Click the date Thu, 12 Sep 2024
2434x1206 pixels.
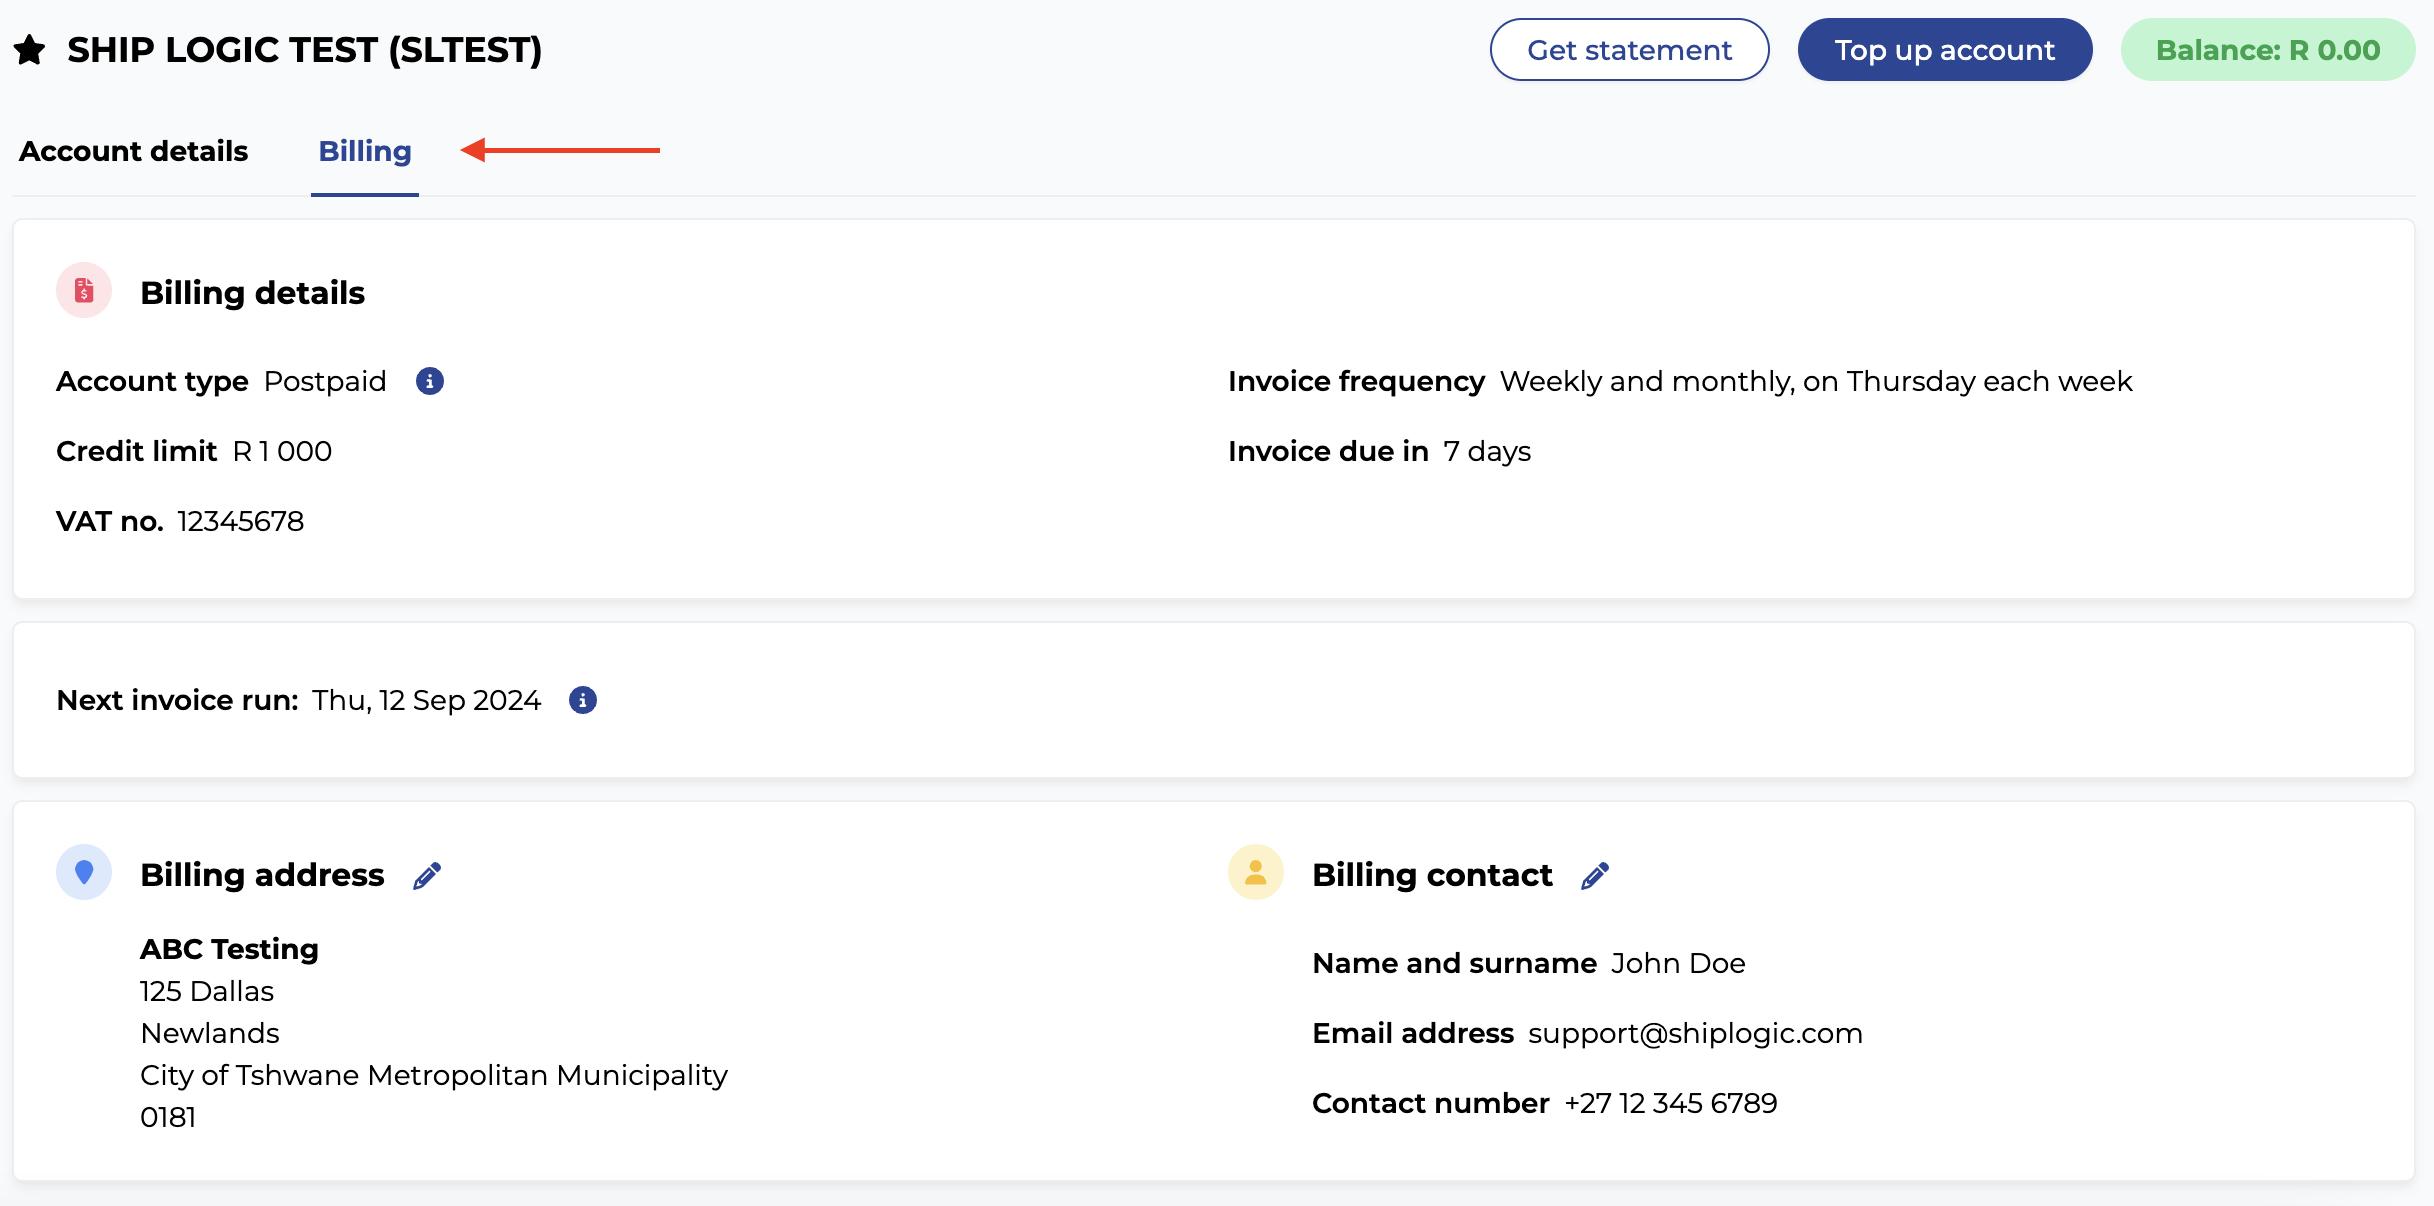click(427, 700)
